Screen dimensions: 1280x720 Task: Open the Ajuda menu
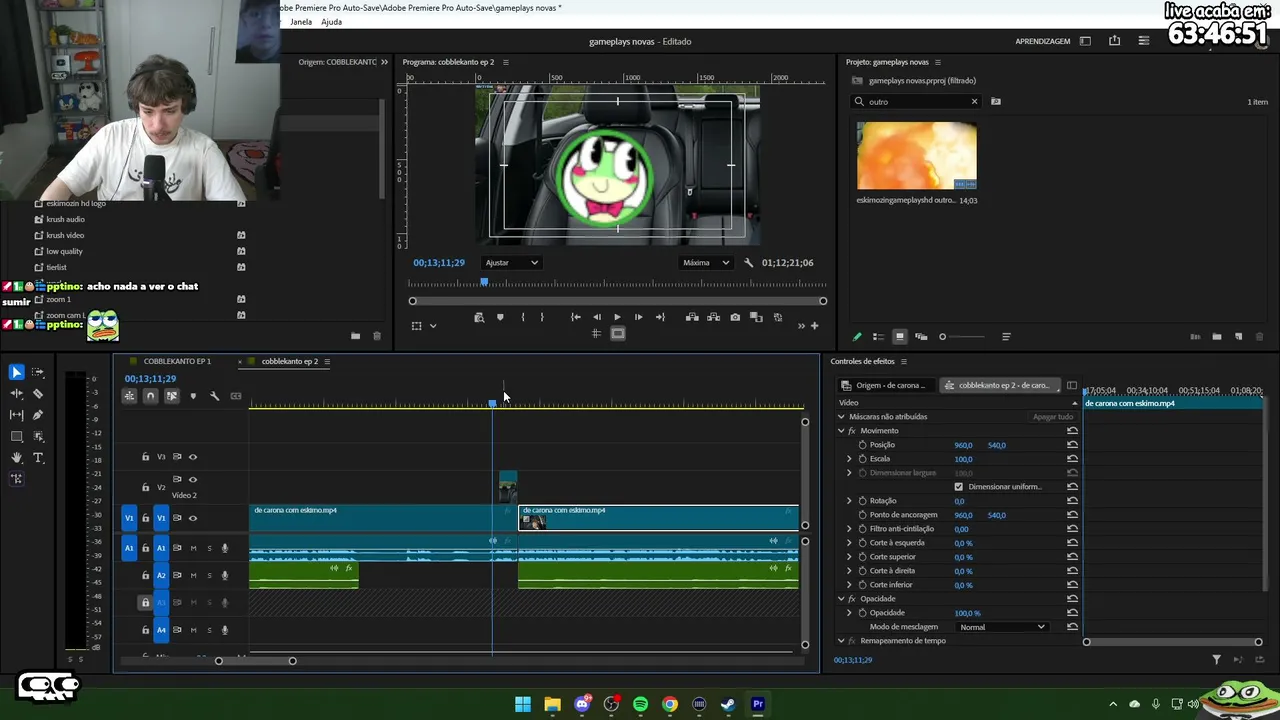pyautogui.click(x=332, y=22)
